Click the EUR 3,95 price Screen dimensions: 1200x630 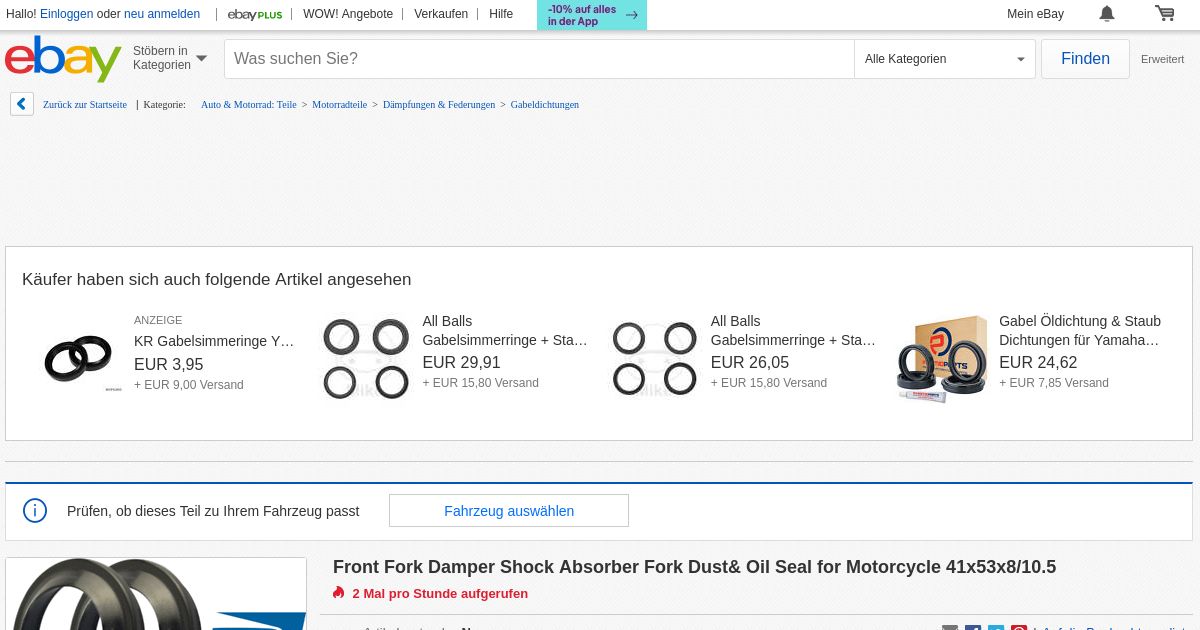click(x=168, y=365)
